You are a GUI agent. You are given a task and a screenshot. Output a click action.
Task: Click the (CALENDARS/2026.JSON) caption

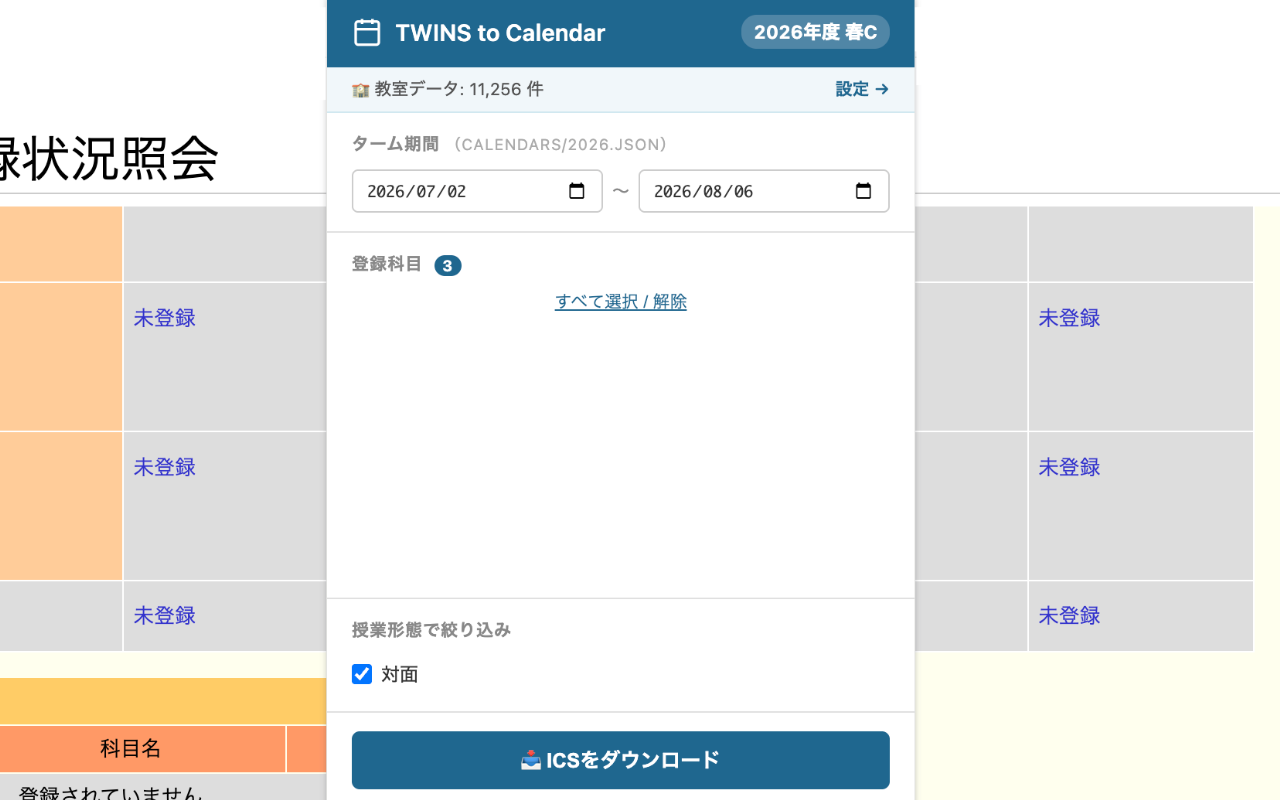[x=560, y=145]
